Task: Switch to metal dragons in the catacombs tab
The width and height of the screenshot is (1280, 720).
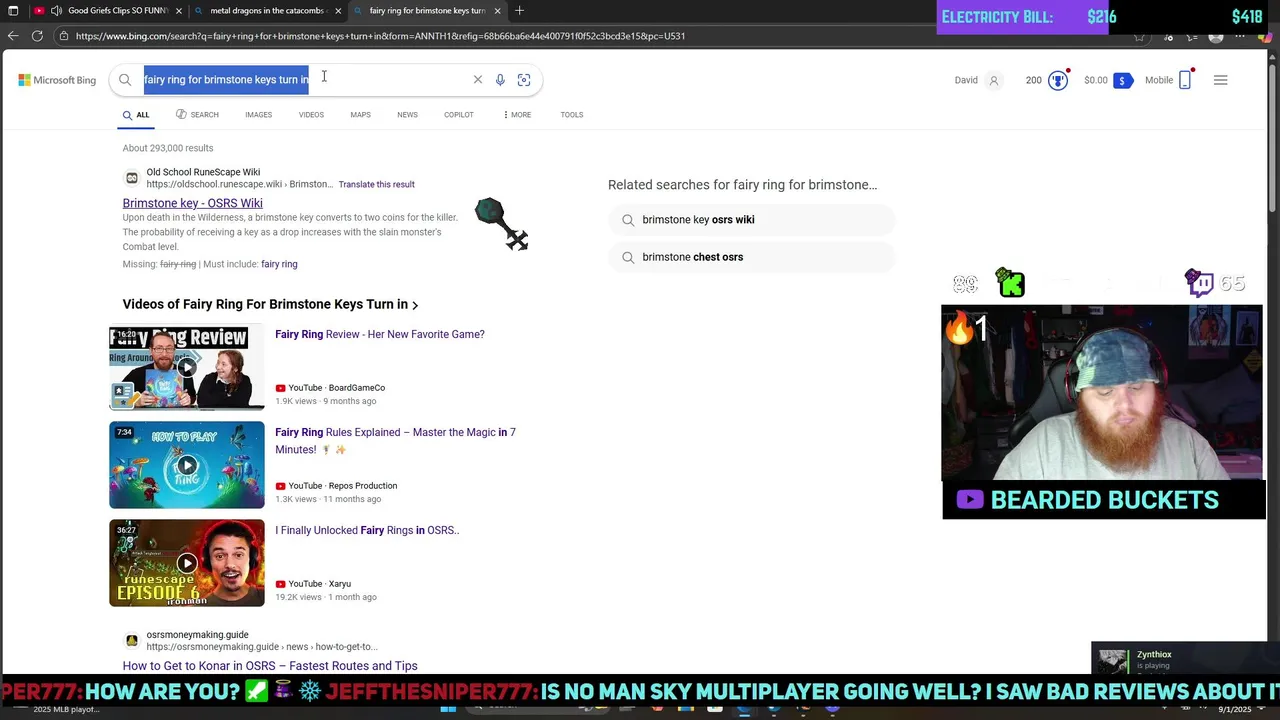Action: click(267, 11)
